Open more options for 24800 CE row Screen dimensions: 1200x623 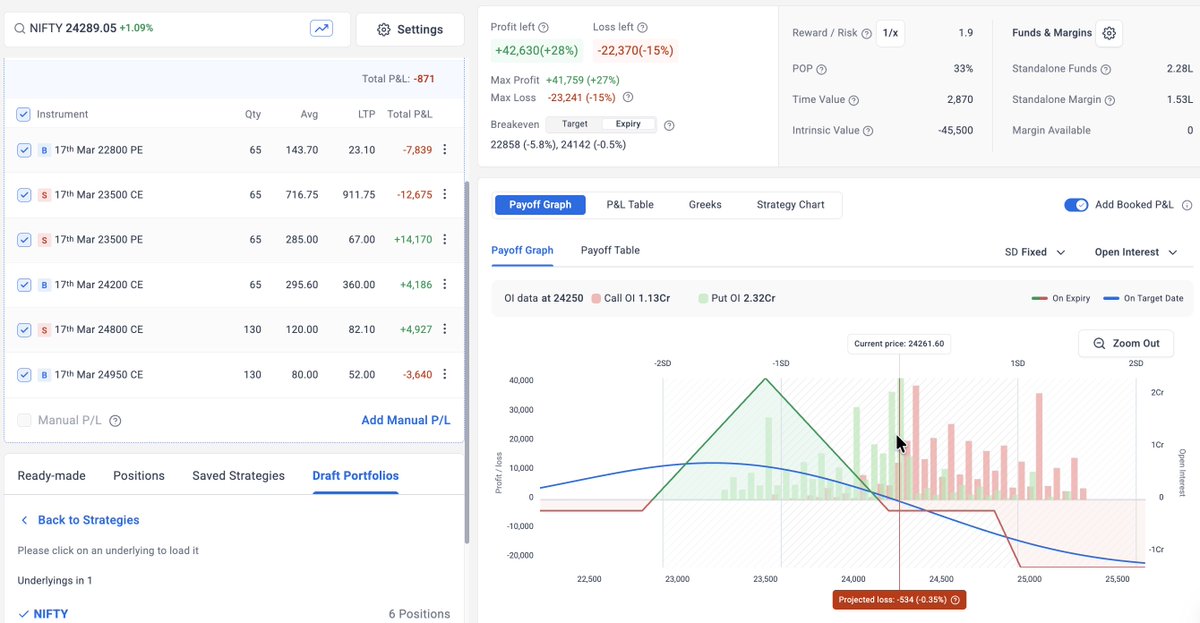pyautogui.click(x=445, y=330)
